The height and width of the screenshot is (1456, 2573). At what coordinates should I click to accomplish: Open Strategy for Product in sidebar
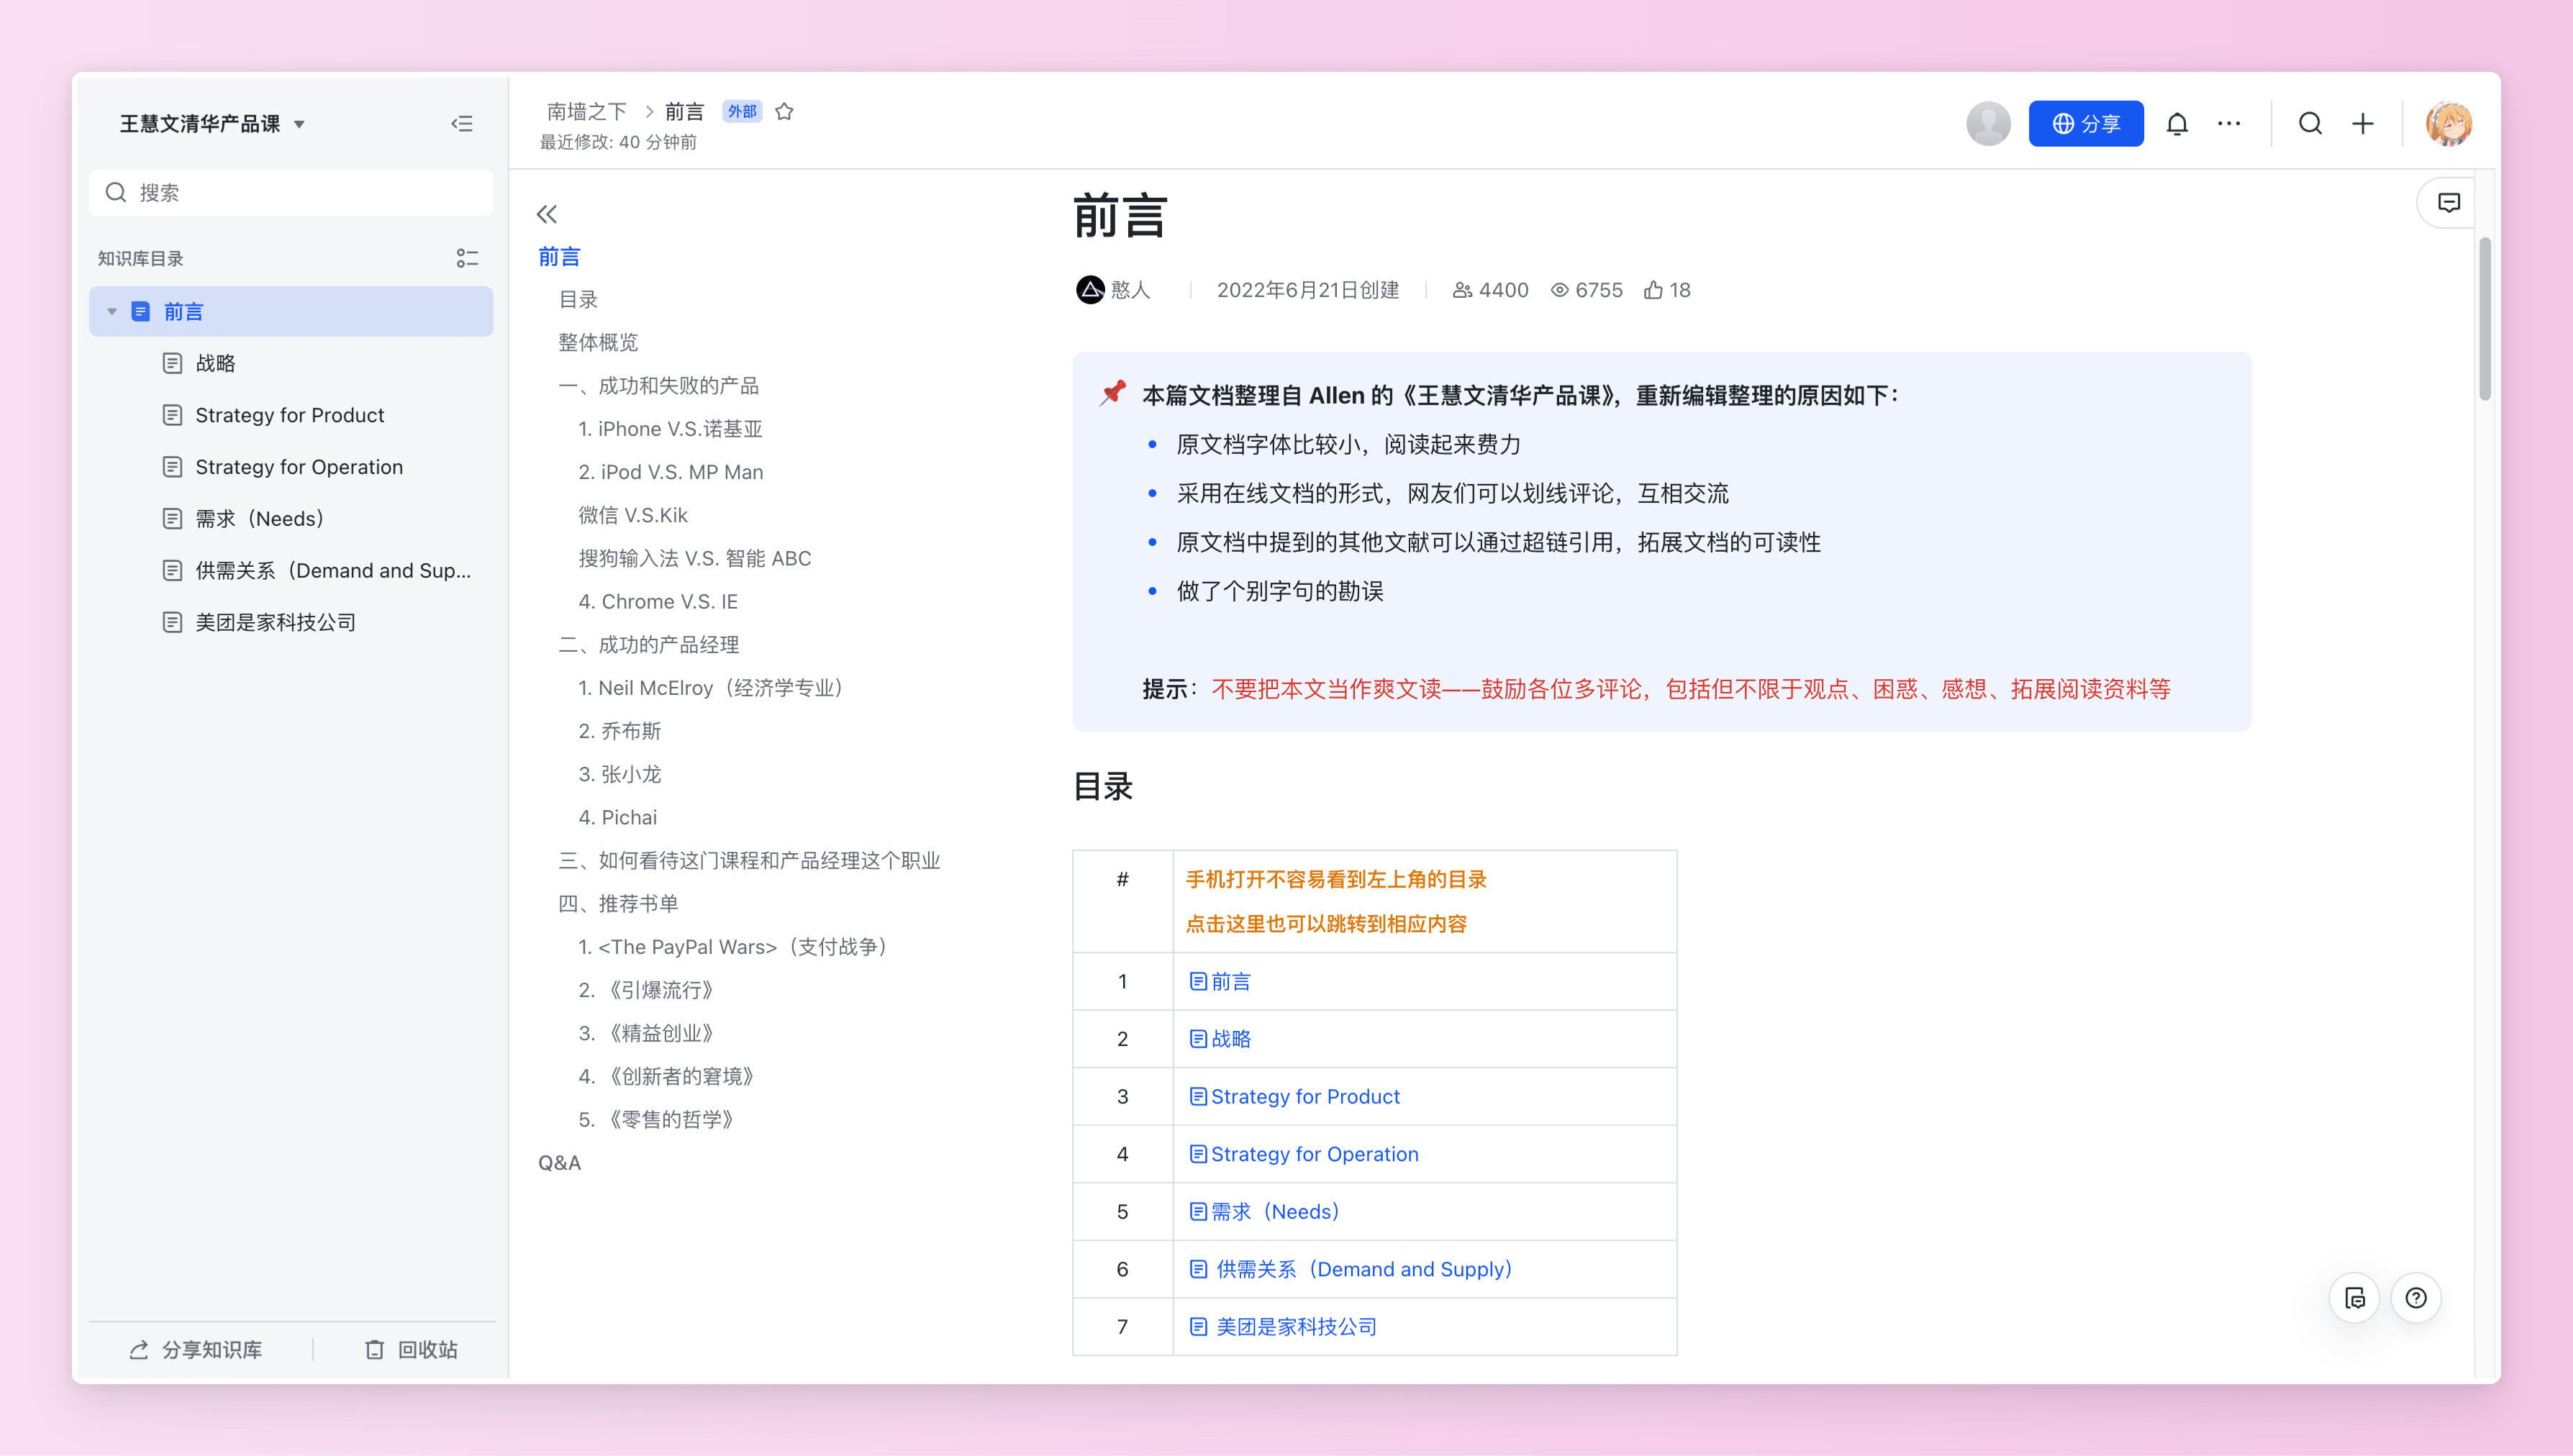(289, 415)
